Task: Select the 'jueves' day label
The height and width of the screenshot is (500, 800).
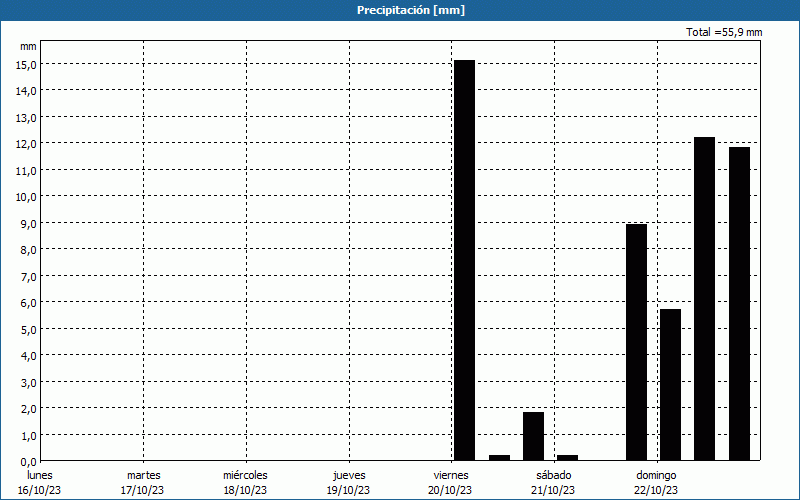Action: pyautogui.click(x=349, y=476)
